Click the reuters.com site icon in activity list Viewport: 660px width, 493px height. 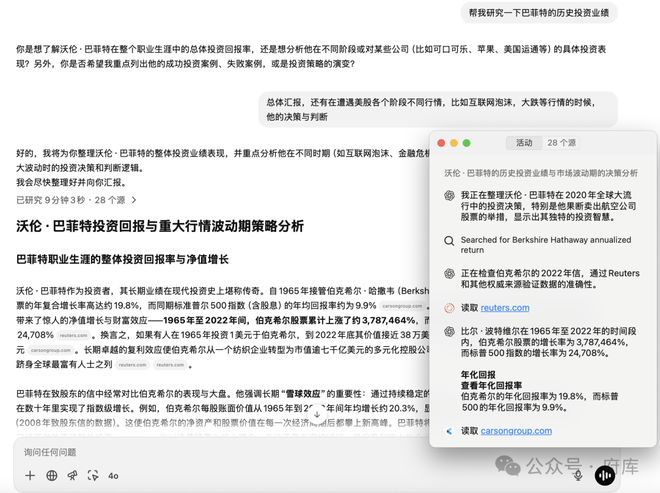coord(449,308)
